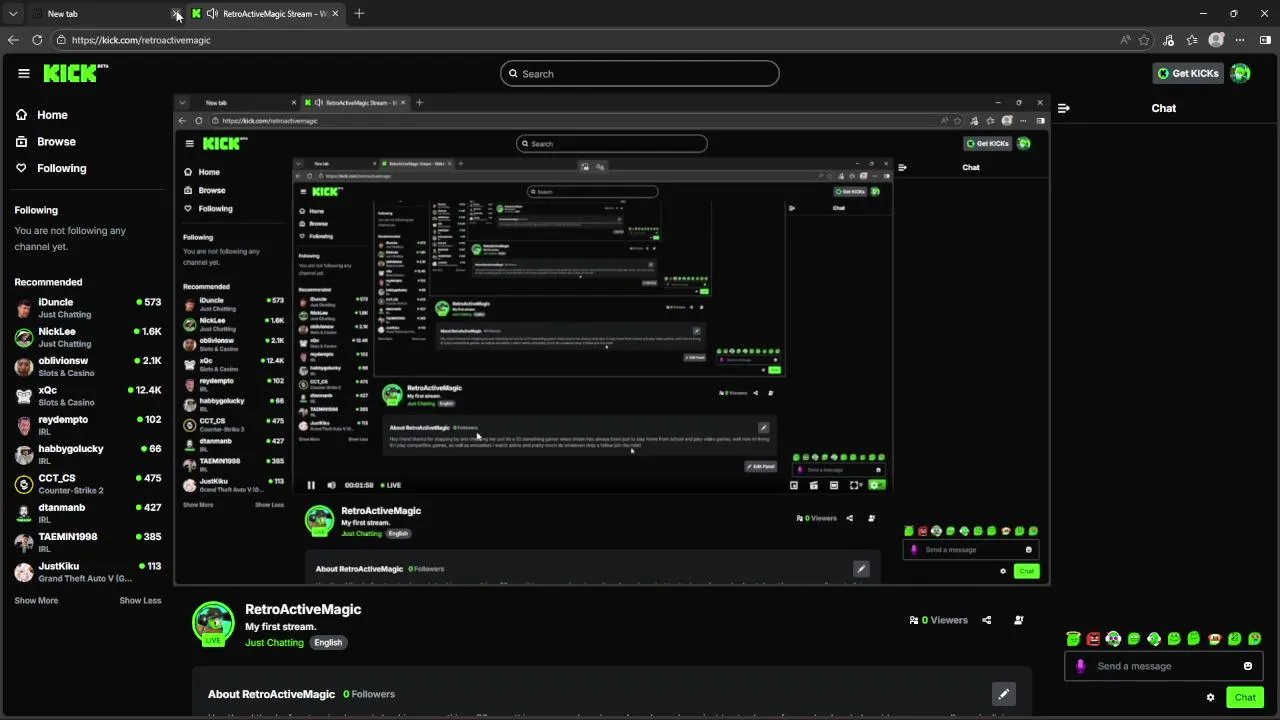The width and height of the screenshot is (1280, 720).
Task: Open browser tab search dropdown
Action: 13,14
